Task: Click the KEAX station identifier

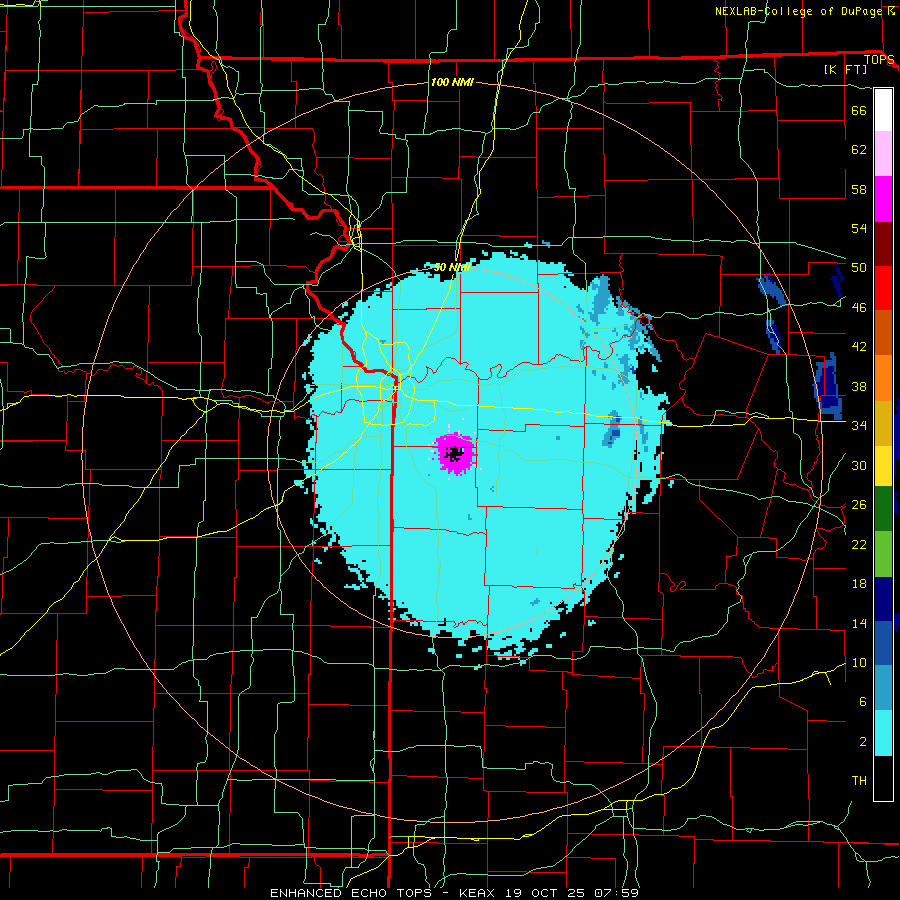Action: click(x=479, y=893)
